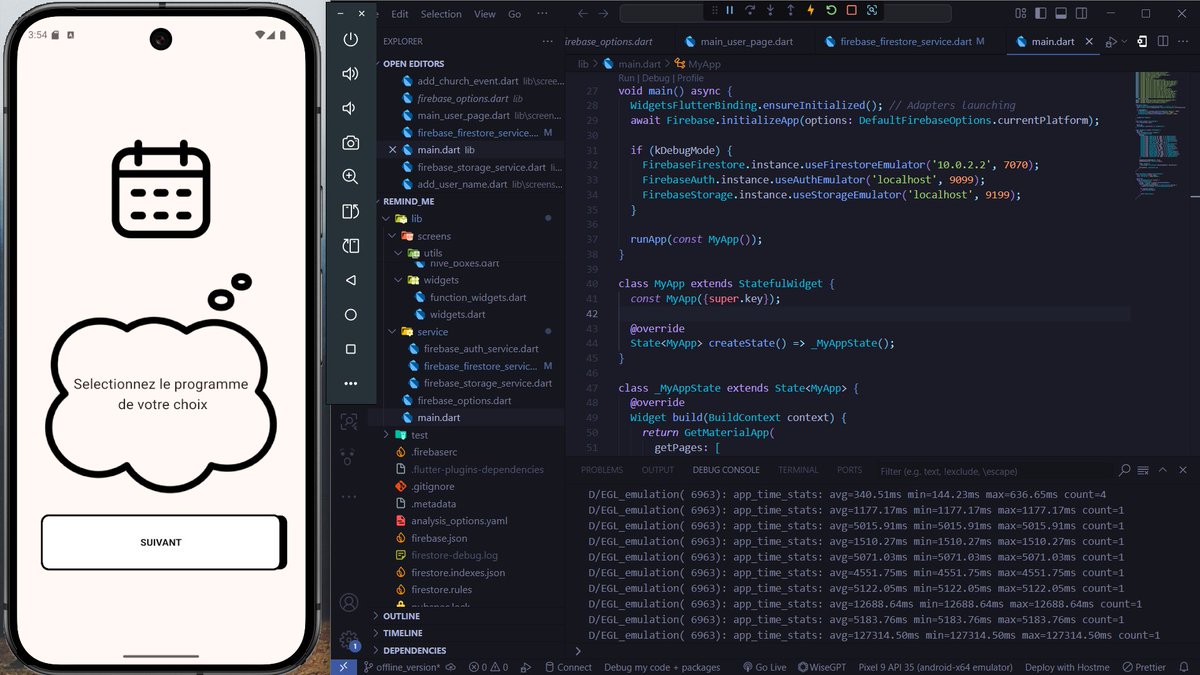Click Pixel 9 API 35 device selector
Image resolution: width=1200 pixels, height=675 pixels.
point(934,667)
